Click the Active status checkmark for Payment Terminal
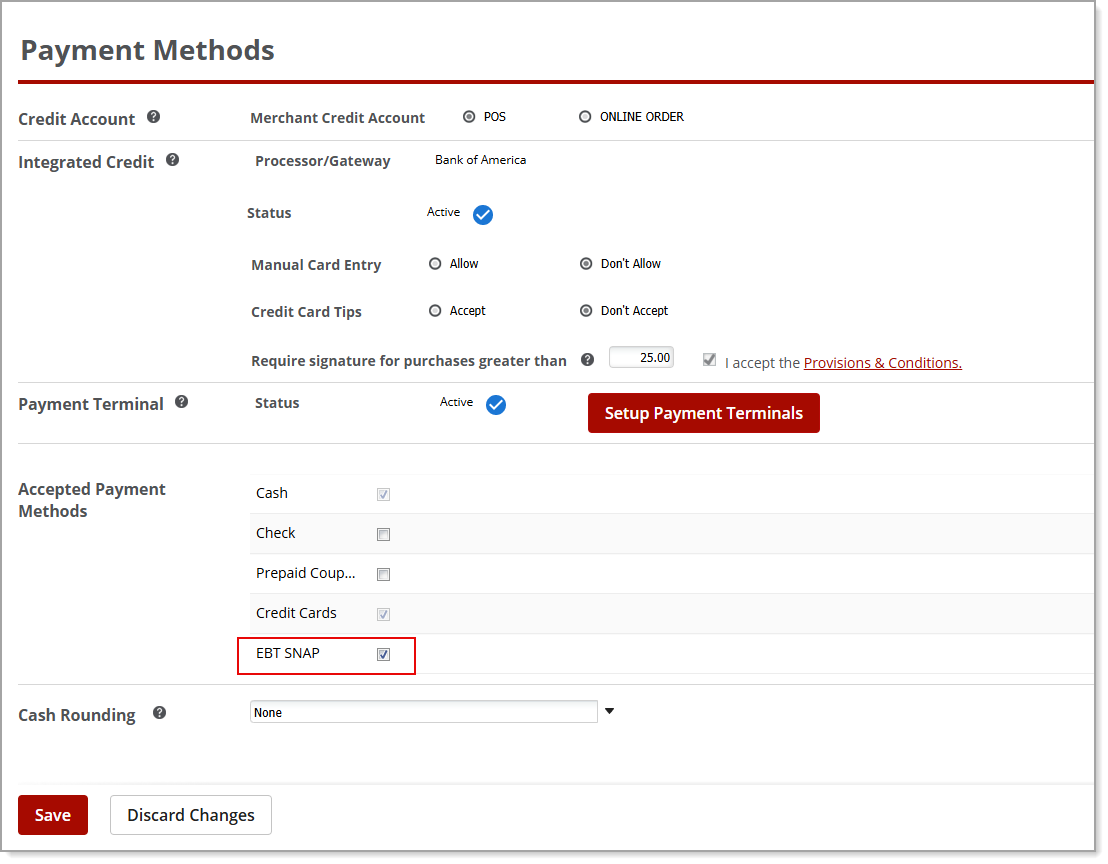The width and height of the screenshot is (1108, 864). pos(496,405)
